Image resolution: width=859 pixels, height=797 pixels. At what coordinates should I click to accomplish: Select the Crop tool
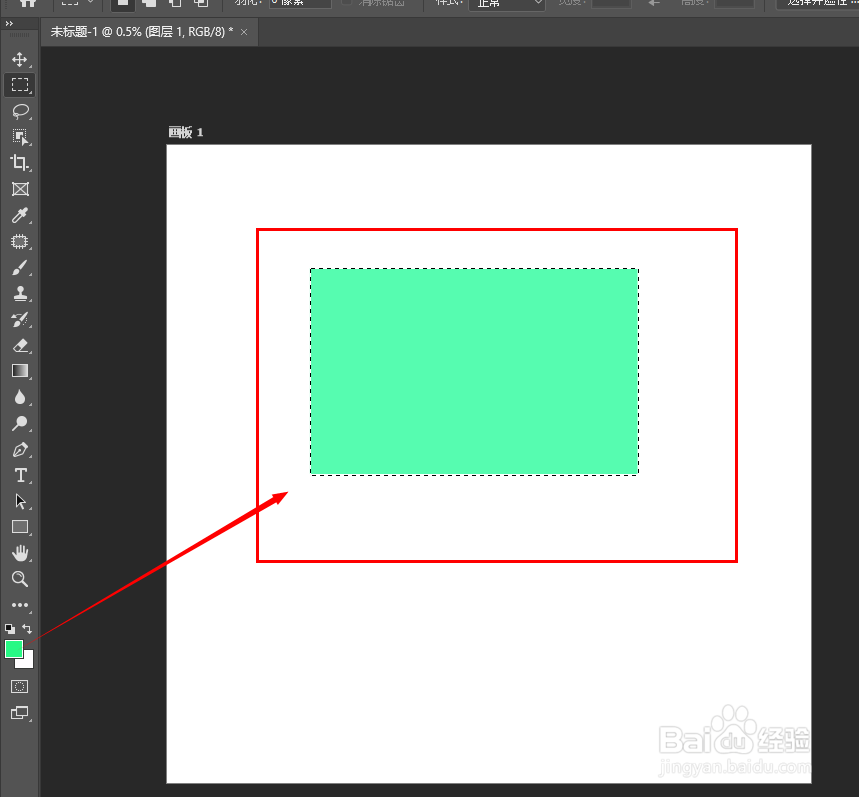[x=20, y=163]
